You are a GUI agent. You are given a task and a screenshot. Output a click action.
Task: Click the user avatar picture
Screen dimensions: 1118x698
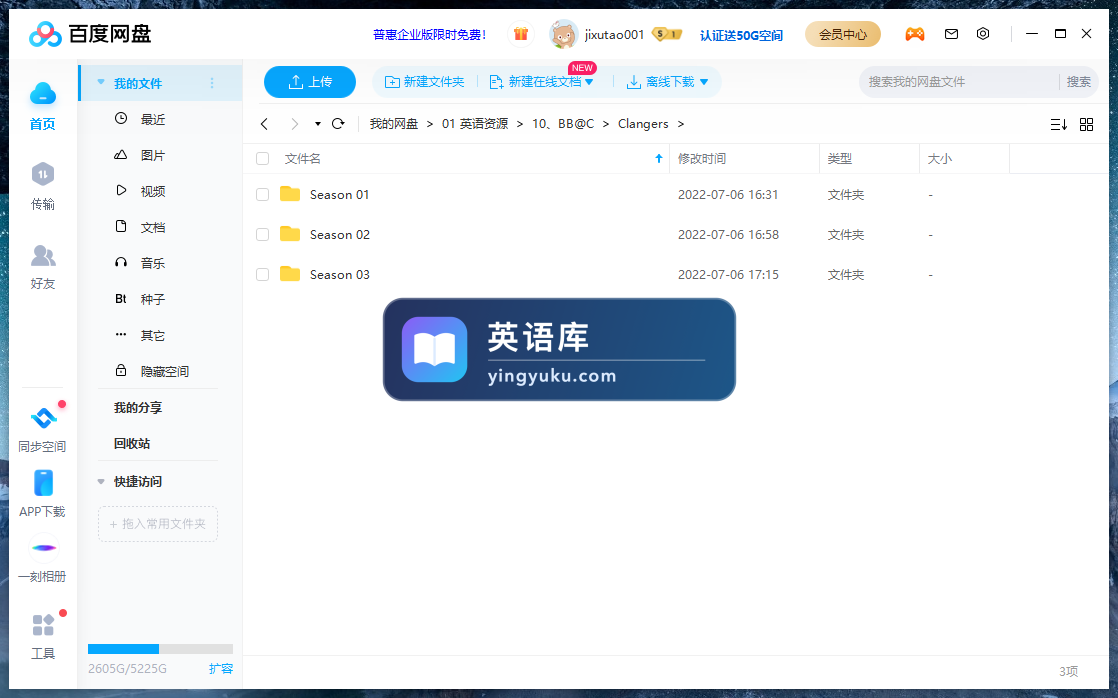coord(564,34)
